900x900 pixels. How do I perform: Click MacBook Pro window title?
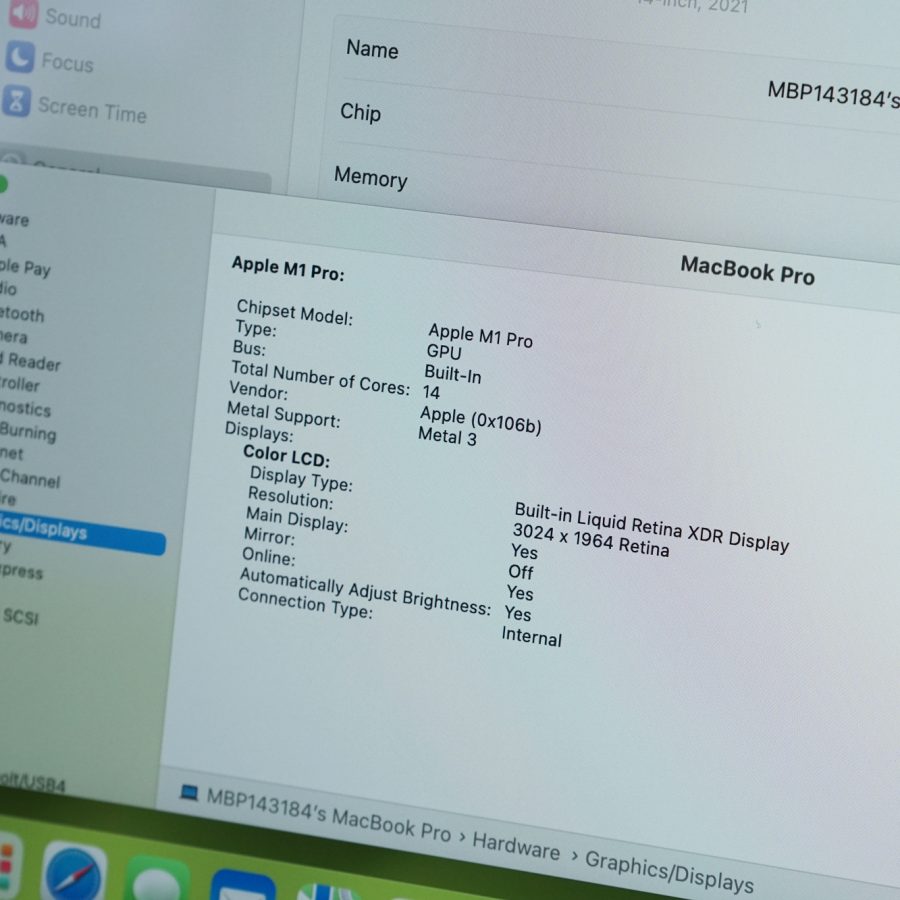[747, 270]
